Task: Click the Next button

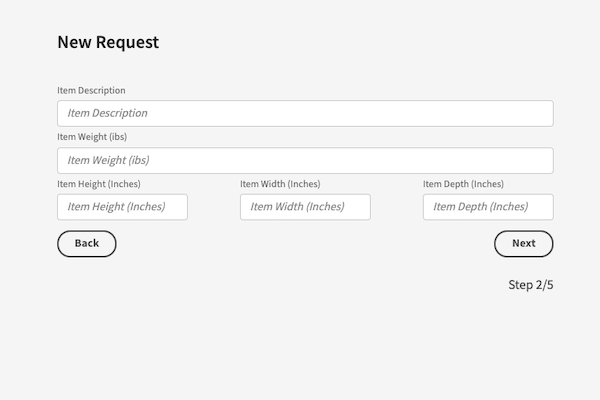Action: tap(524, 243)
